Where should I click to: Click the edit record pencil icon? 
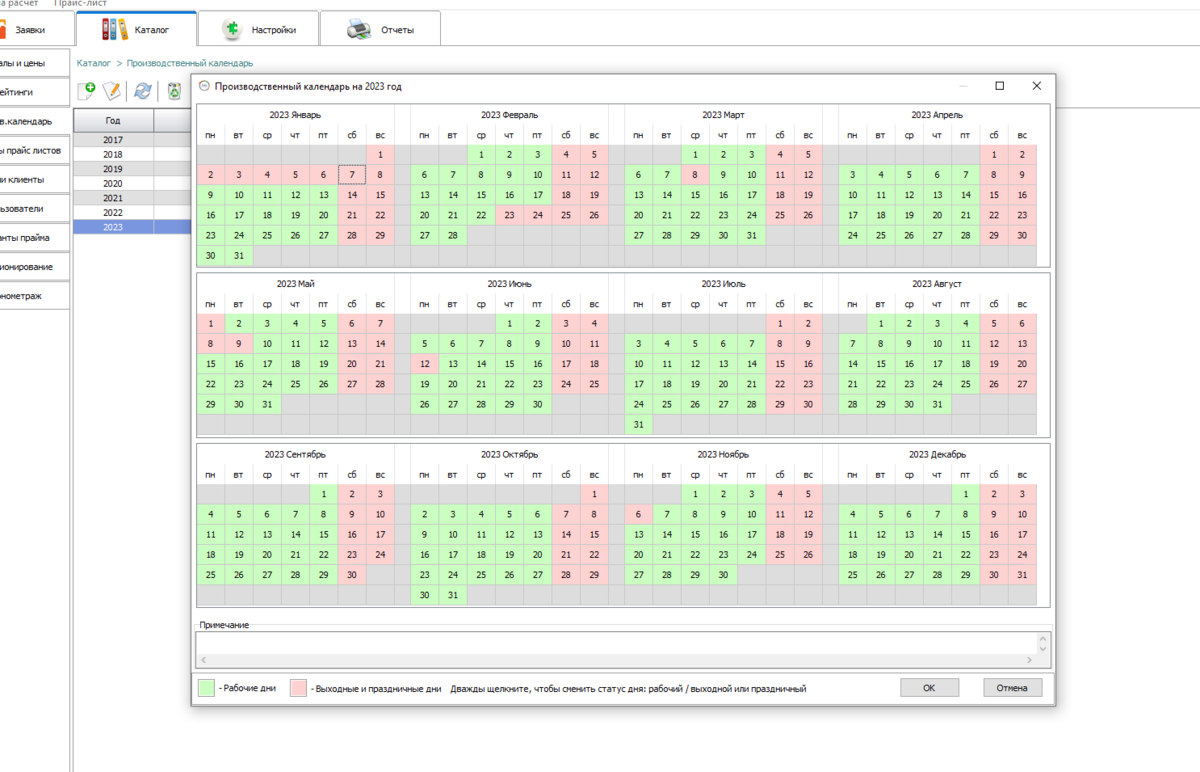click(x=112, y=91)
